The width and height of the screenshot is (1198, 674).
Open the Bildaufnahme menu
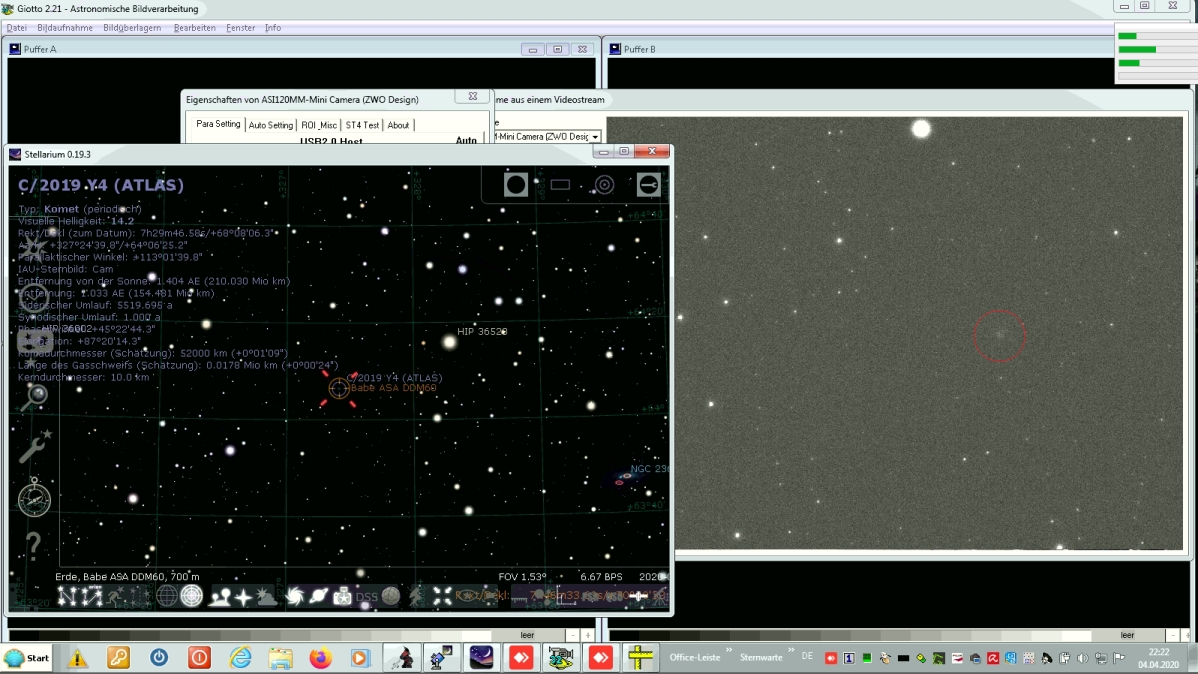65,28
